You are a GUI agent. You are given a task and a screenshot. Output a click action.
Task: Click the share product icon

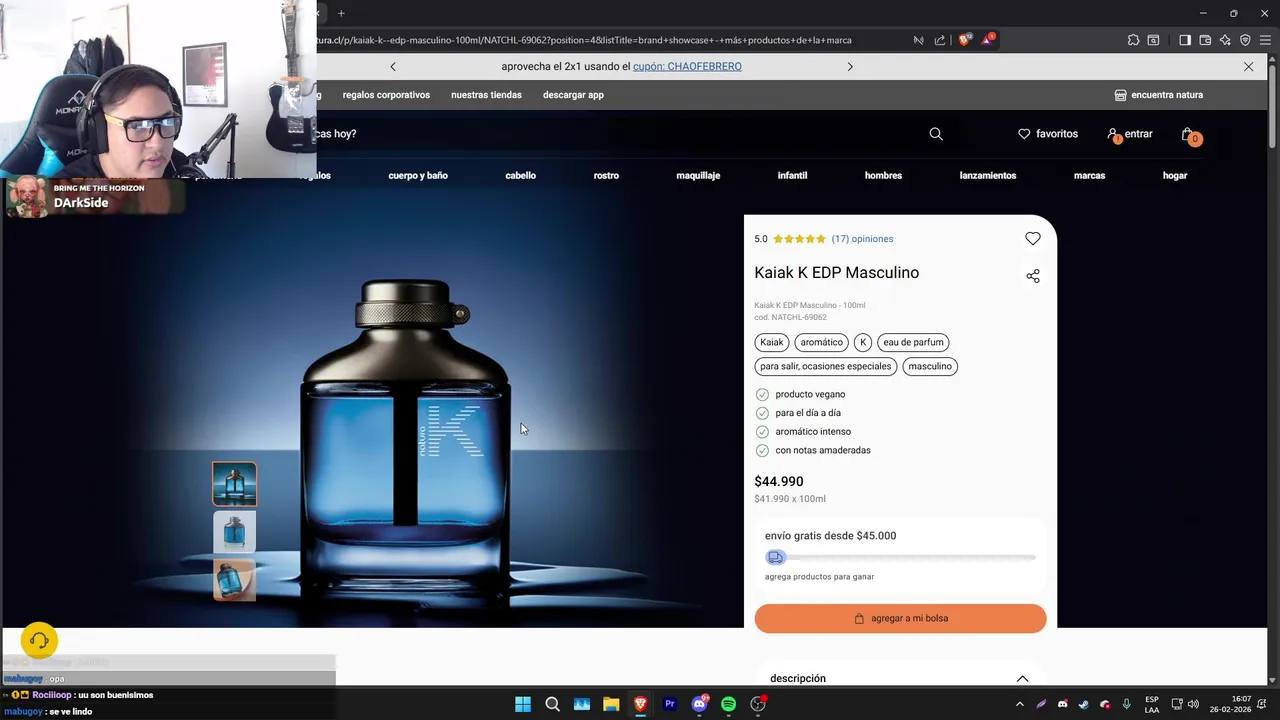pos(1033,276)
